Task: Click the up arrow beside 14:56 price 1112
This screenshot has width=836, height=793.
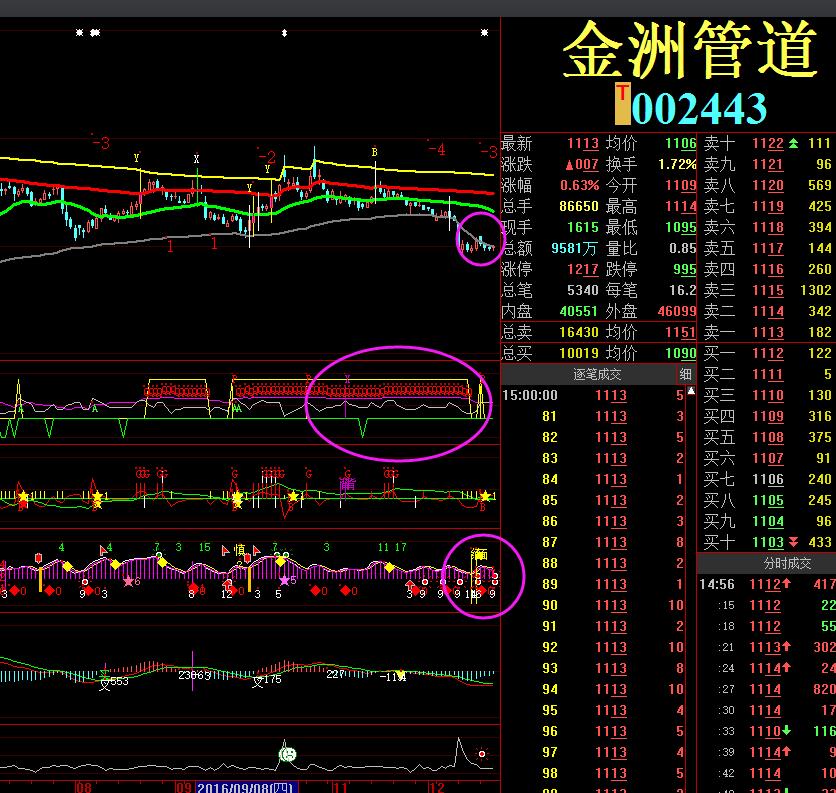Action: tap(786, 584)
